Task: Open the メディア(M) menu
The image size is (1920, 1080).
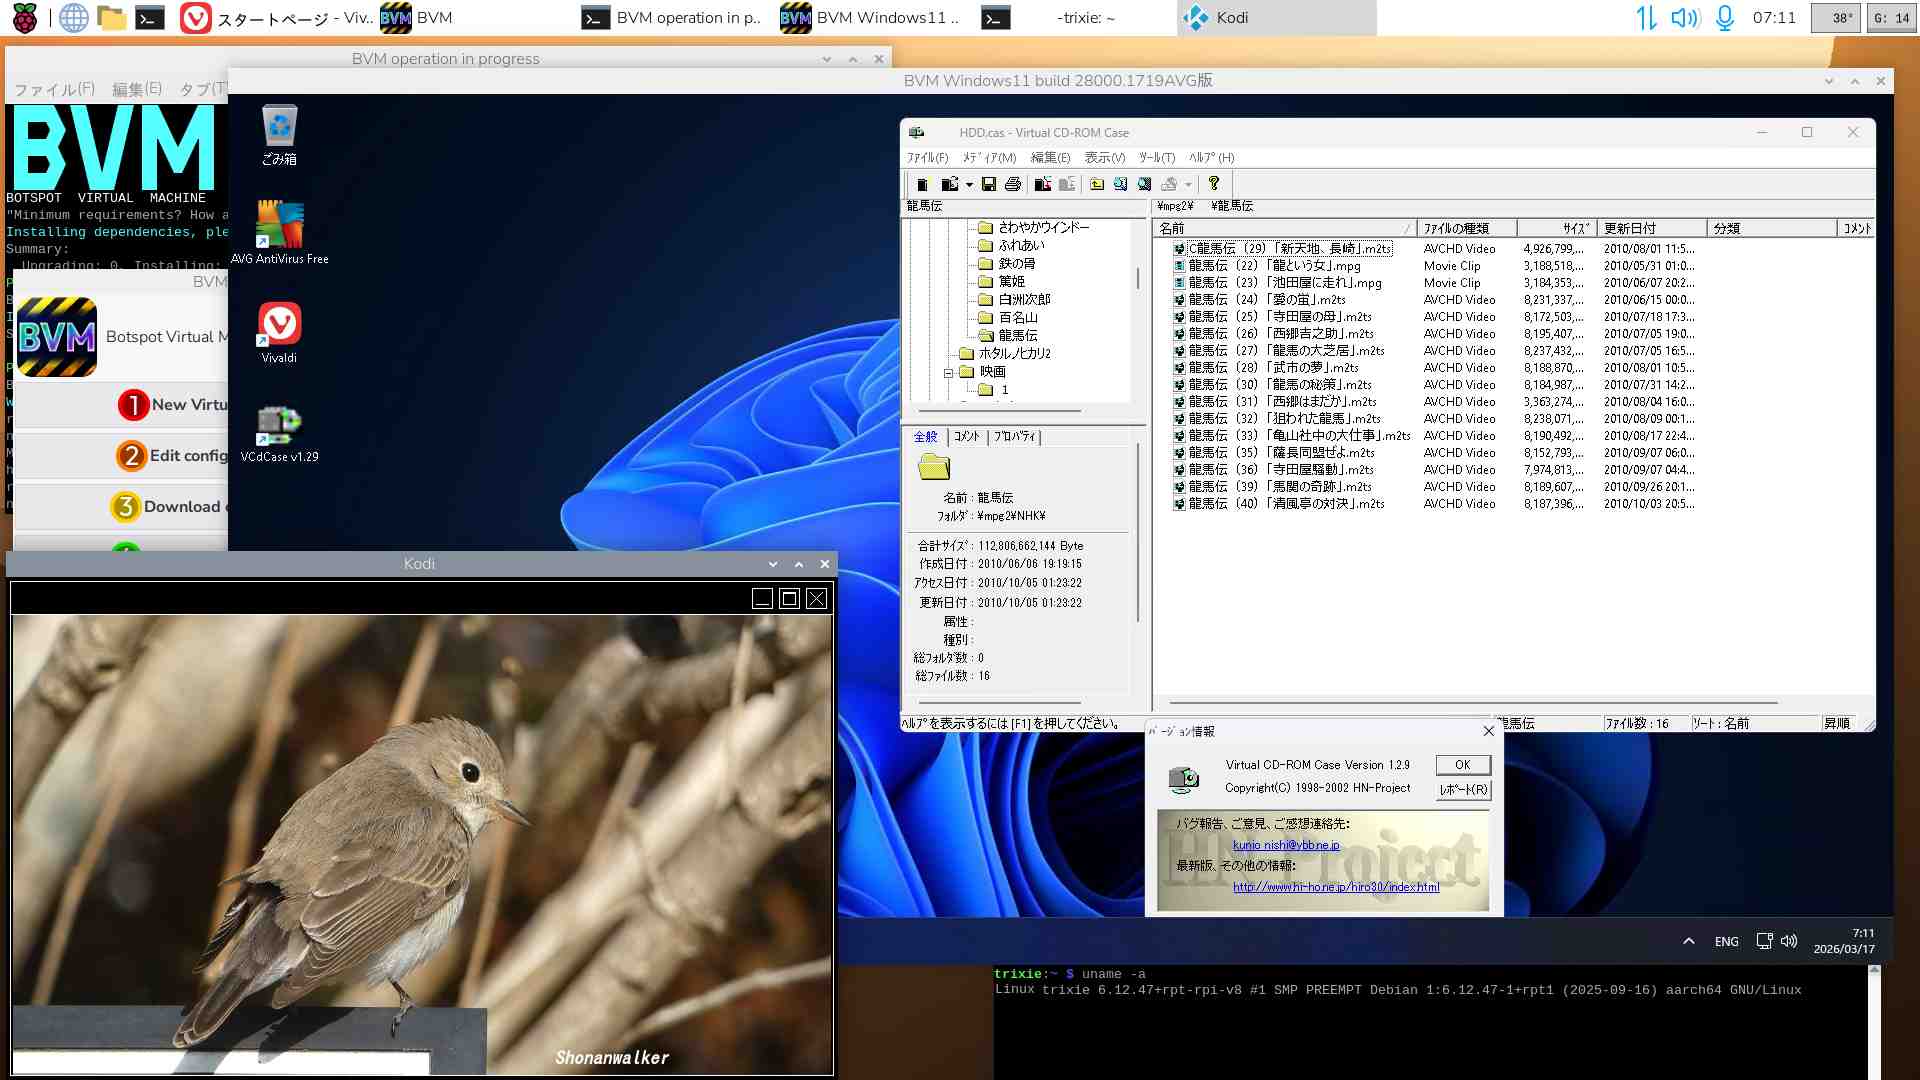Action: click(x=988, y=158)
